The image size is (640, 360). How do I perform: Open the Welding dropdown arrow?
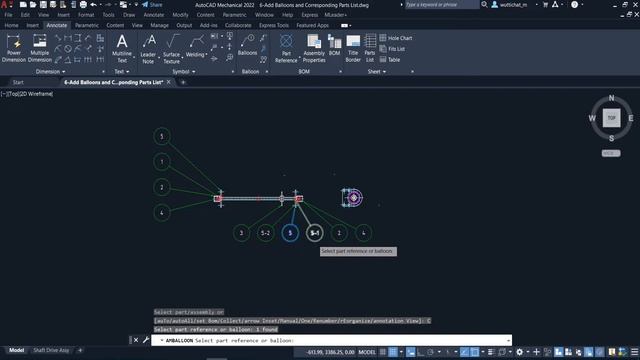click(207, 54)
